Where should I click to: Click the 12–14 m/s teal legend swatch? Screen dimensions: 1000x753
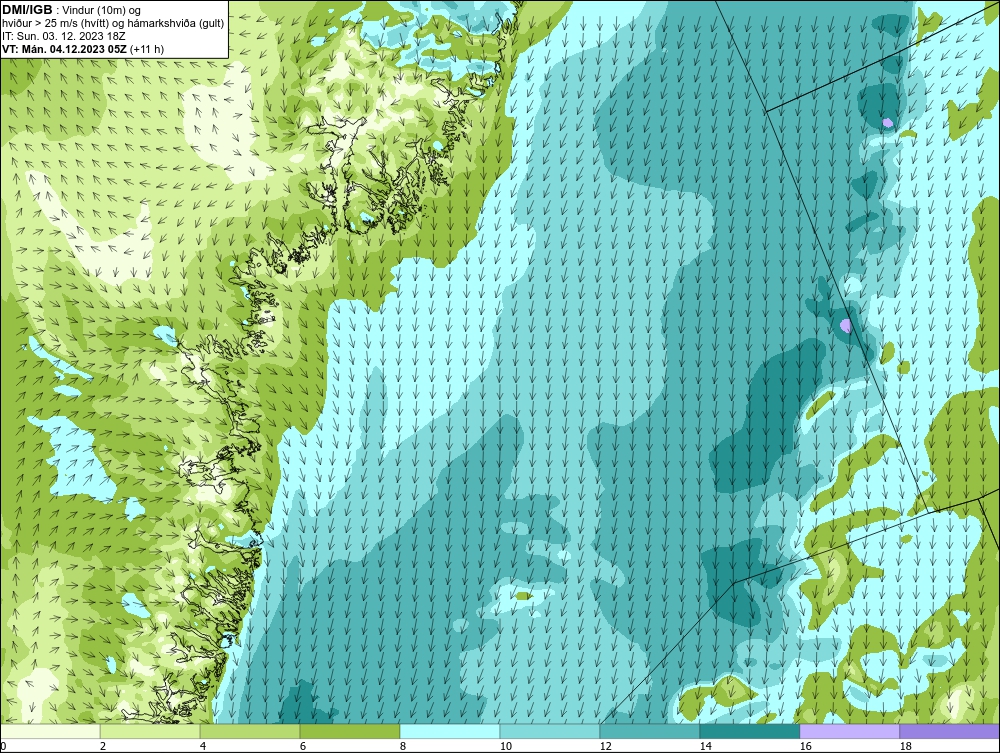650,731
